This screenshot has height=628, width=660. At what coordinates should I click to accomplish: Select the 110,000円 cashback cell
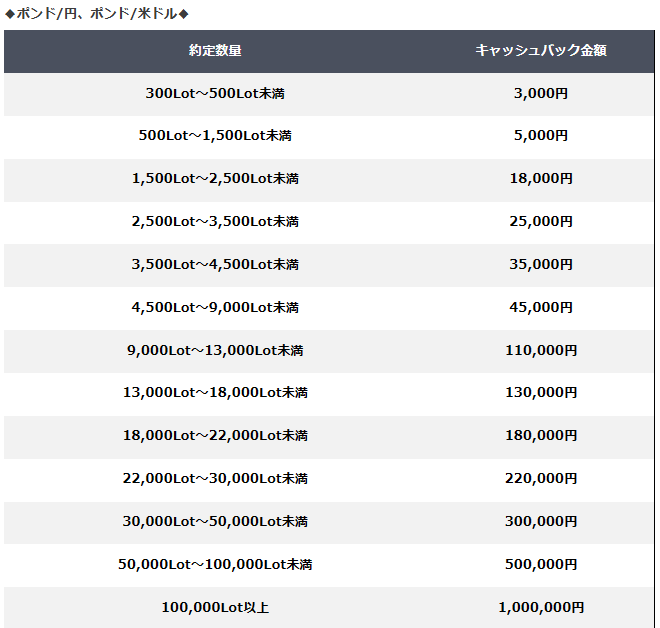click(540, 351)
